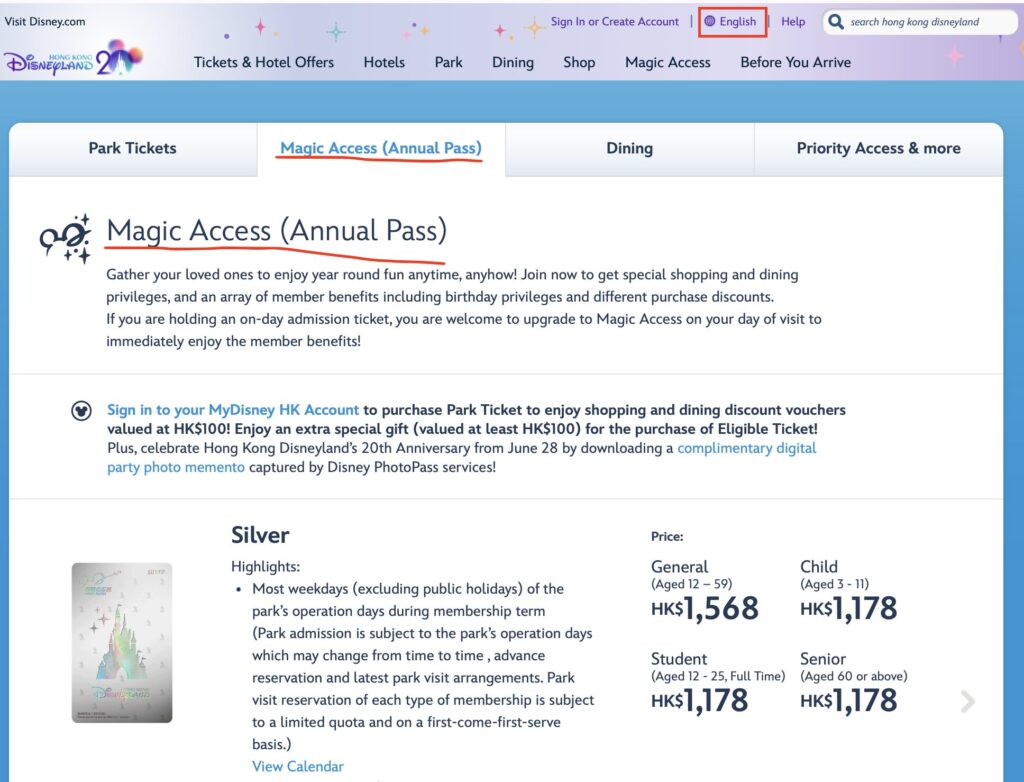Open the Park menu
Image resolution: width=1024 pixels, height=782 pixels.
(449, 62)
